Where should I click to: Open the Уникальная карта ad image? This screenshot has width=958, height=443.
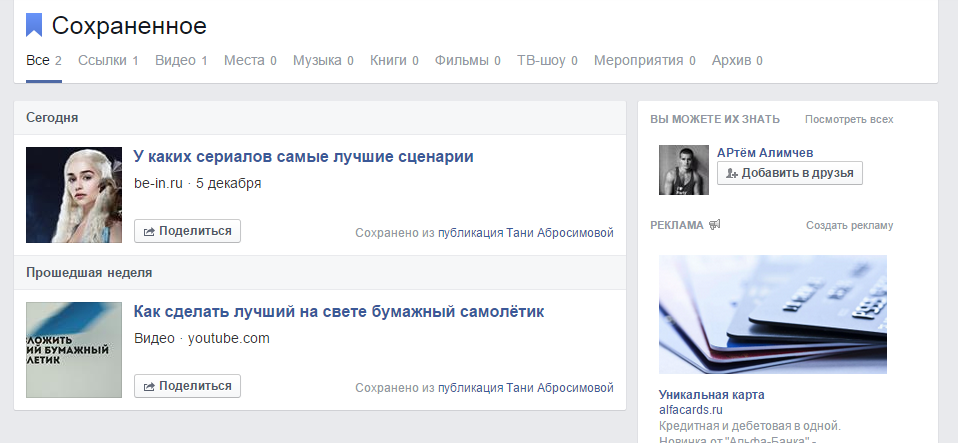(772, 314)
